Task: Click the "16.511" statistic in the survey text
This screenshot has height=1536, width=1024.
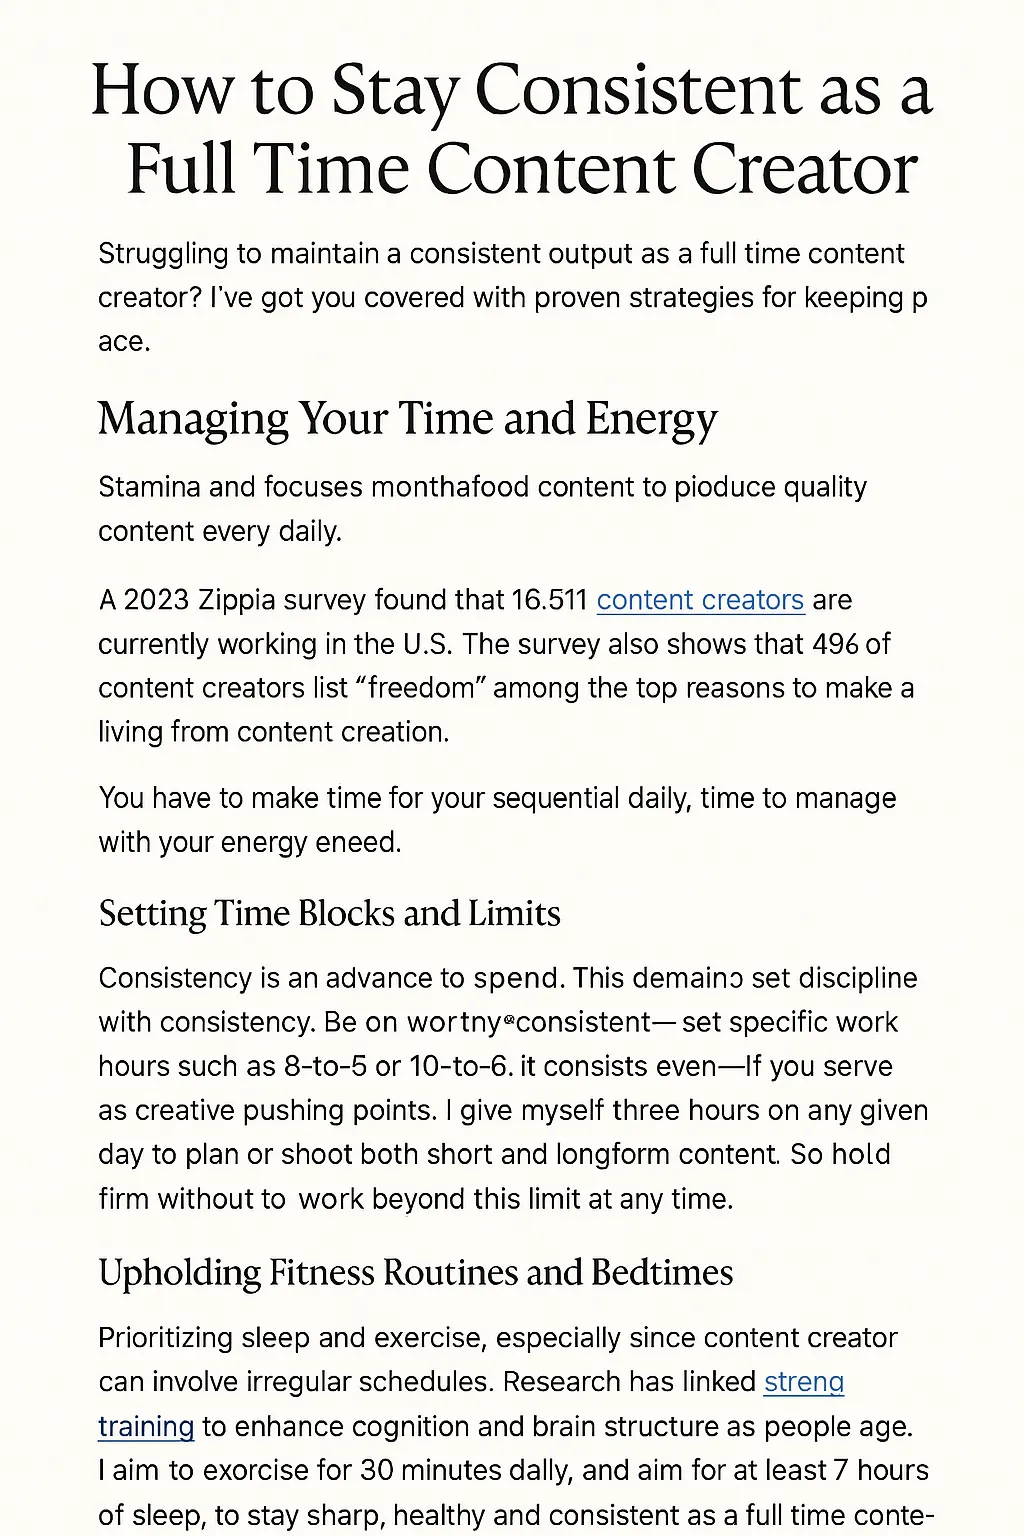Action: (x=549, y=600)
